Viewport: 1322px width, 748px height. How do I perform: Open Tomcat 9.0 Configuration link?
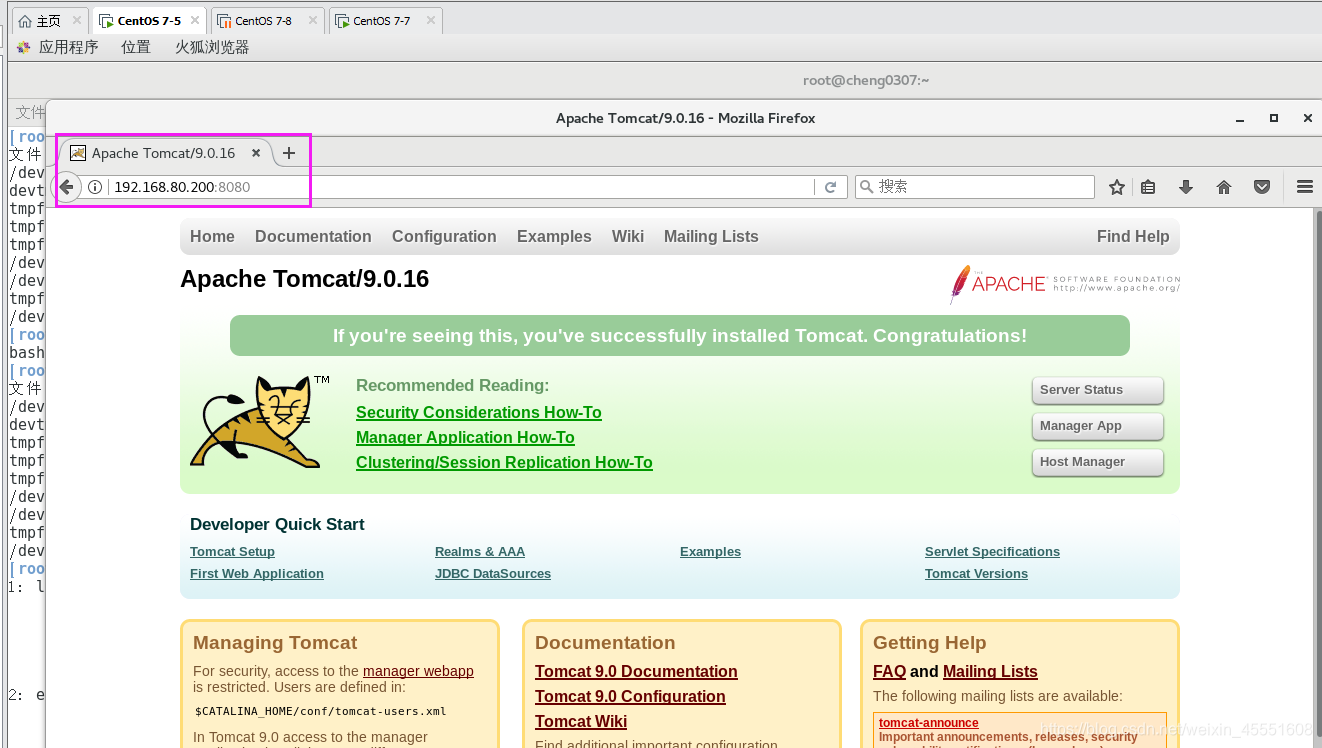pos(630,697)
